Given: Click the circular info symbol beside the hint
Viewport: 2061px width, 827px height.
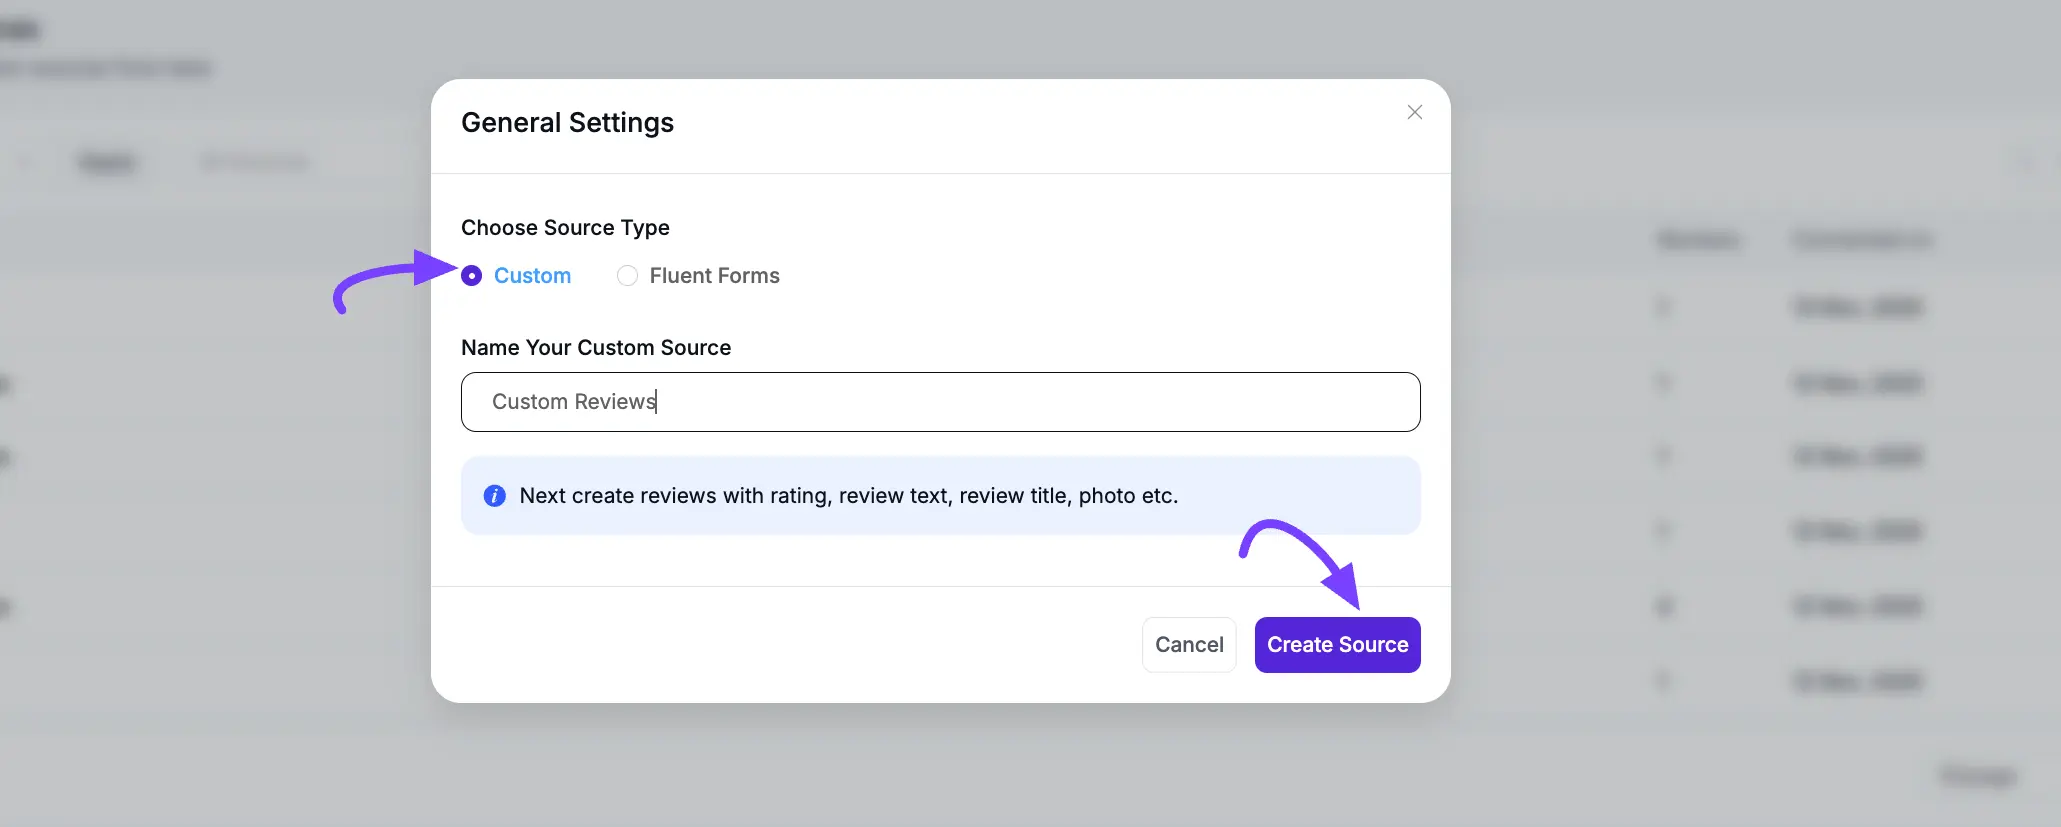Looking at the screenshot, I should pyautogui.click(x=494, y=495).
